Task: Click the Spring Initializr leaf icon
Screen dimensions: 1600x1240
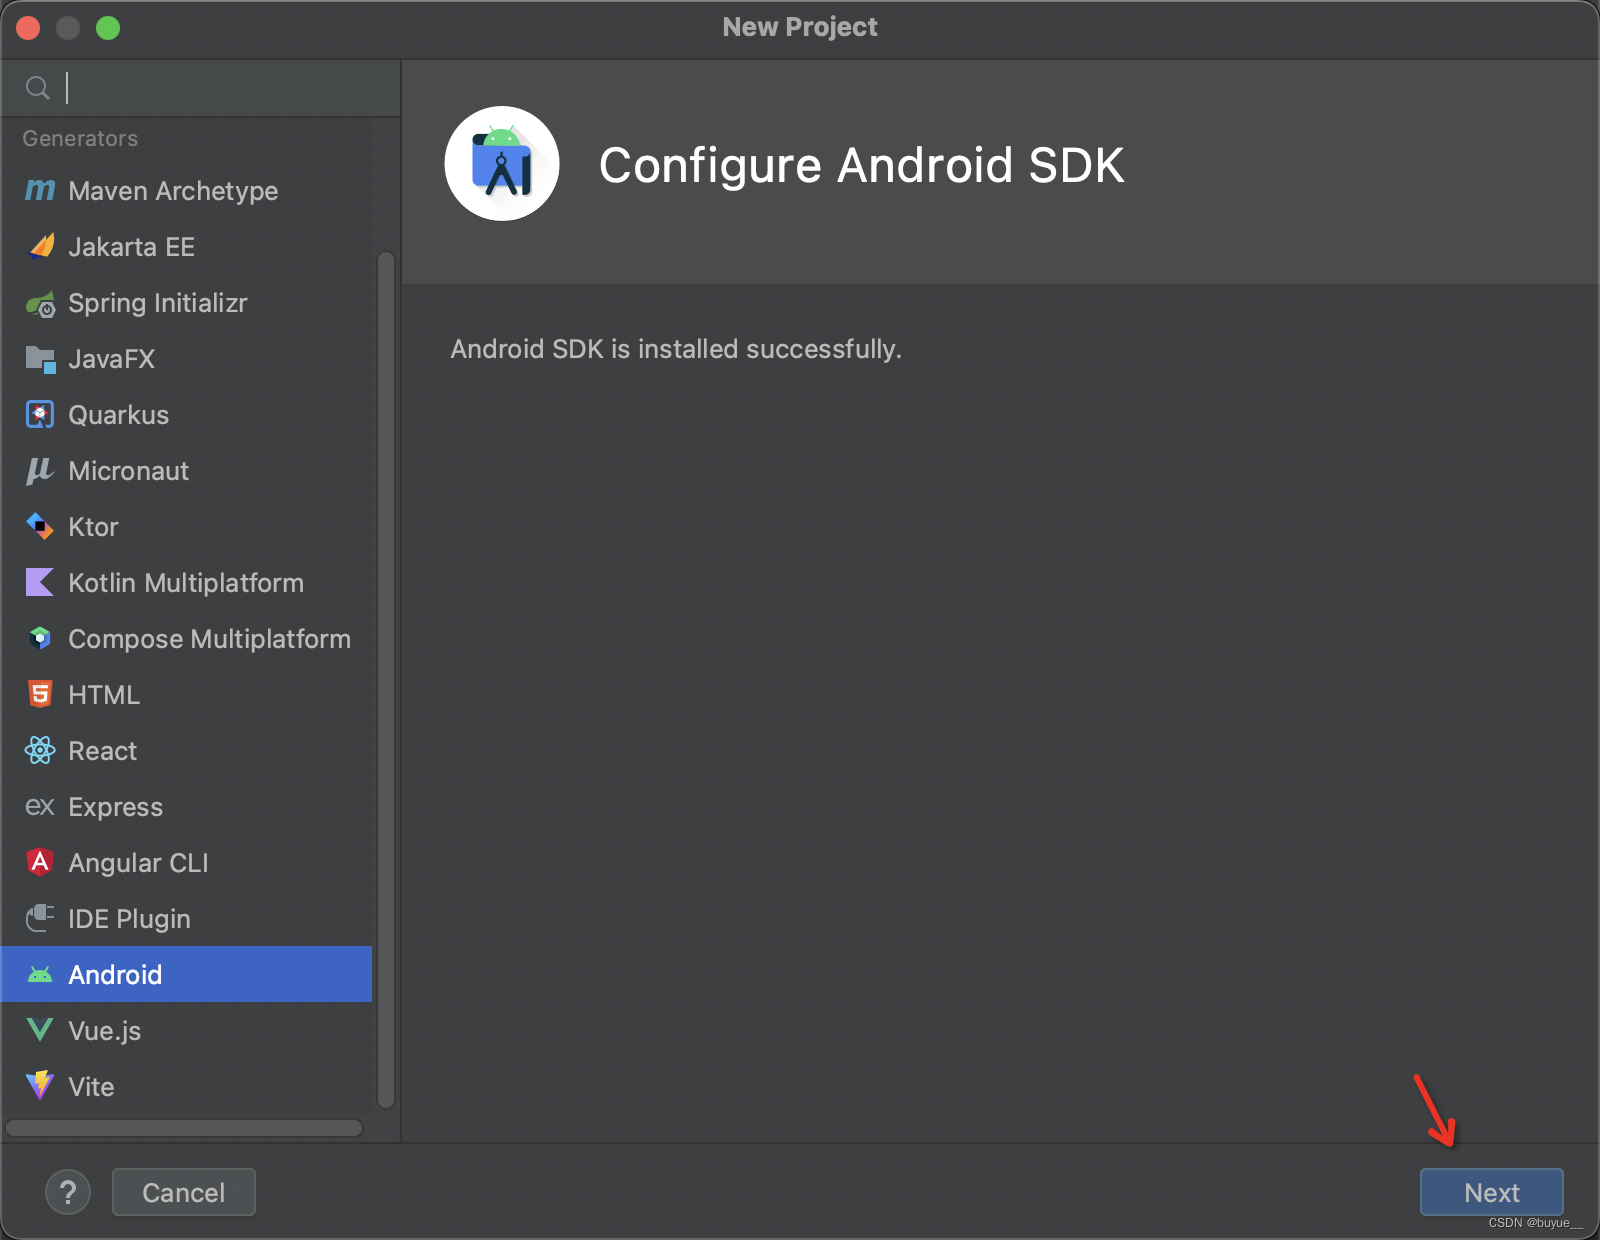Action: (40, 303)
